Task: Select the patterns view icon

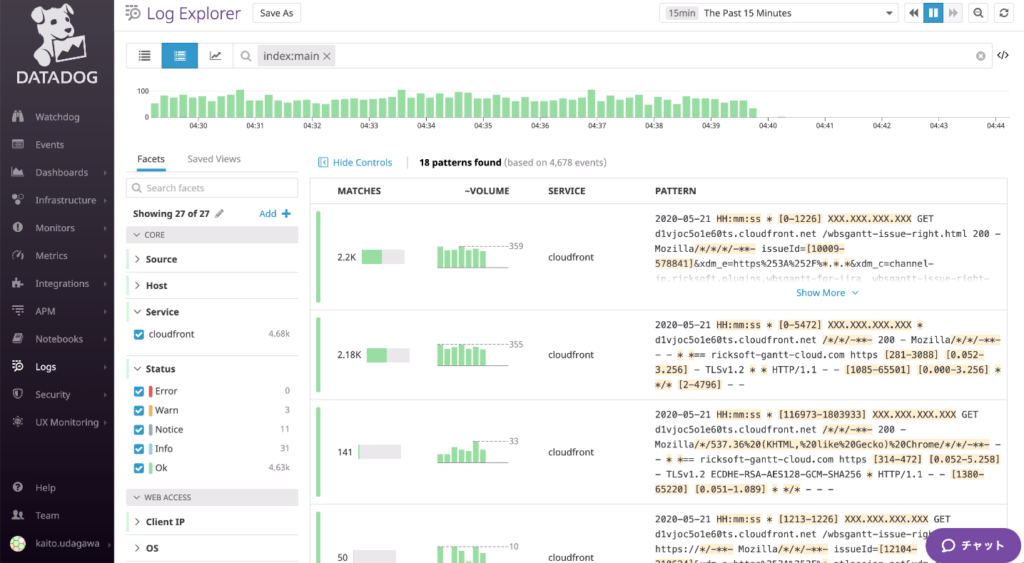Action: (180, 56)
